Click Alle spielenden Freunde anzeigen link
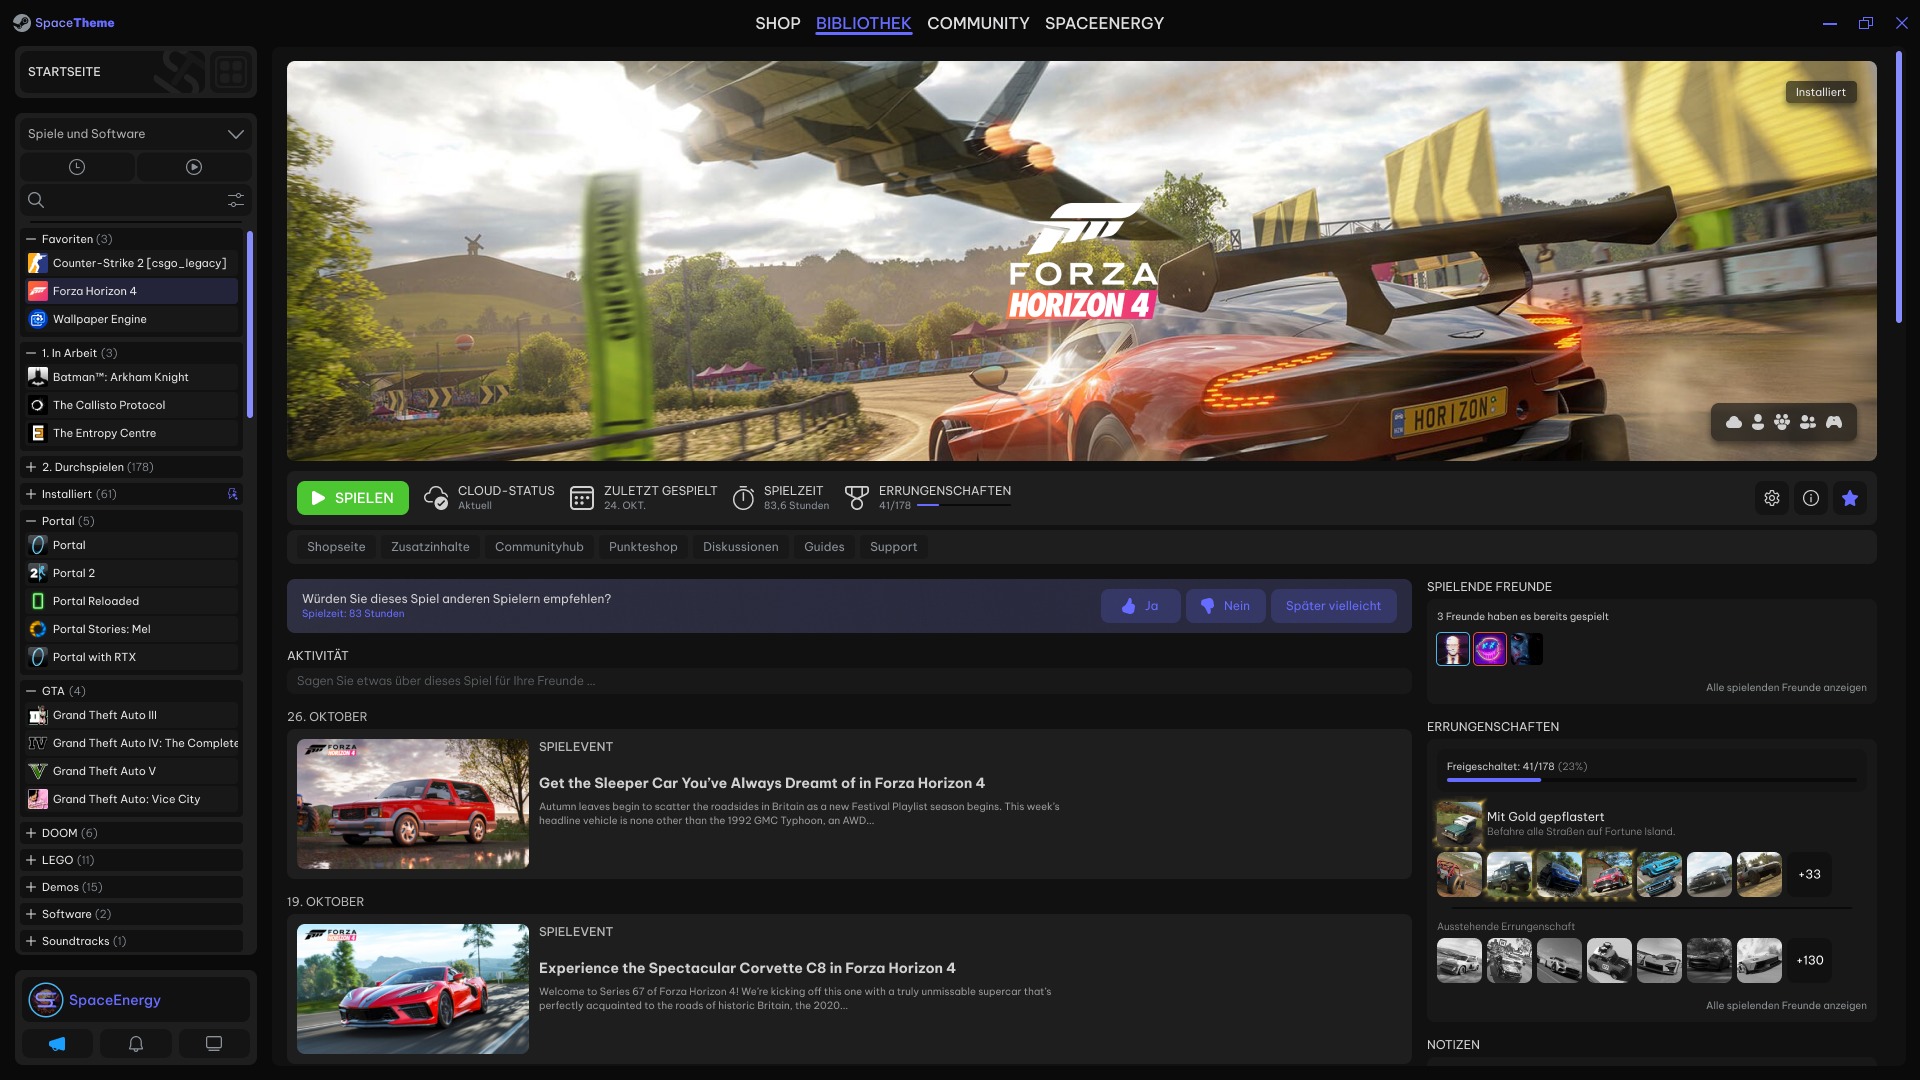 click(1786, 688)
